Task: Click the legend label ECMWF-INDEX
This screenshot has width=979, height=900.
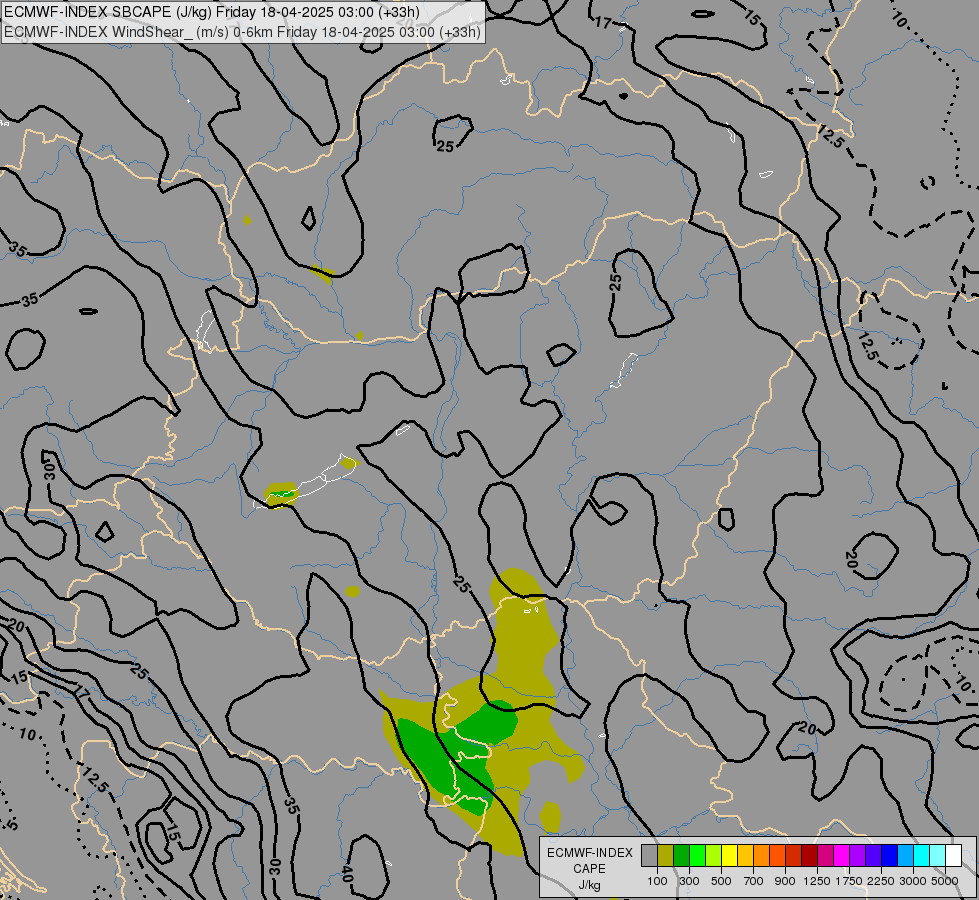Action: click(590, 853)
